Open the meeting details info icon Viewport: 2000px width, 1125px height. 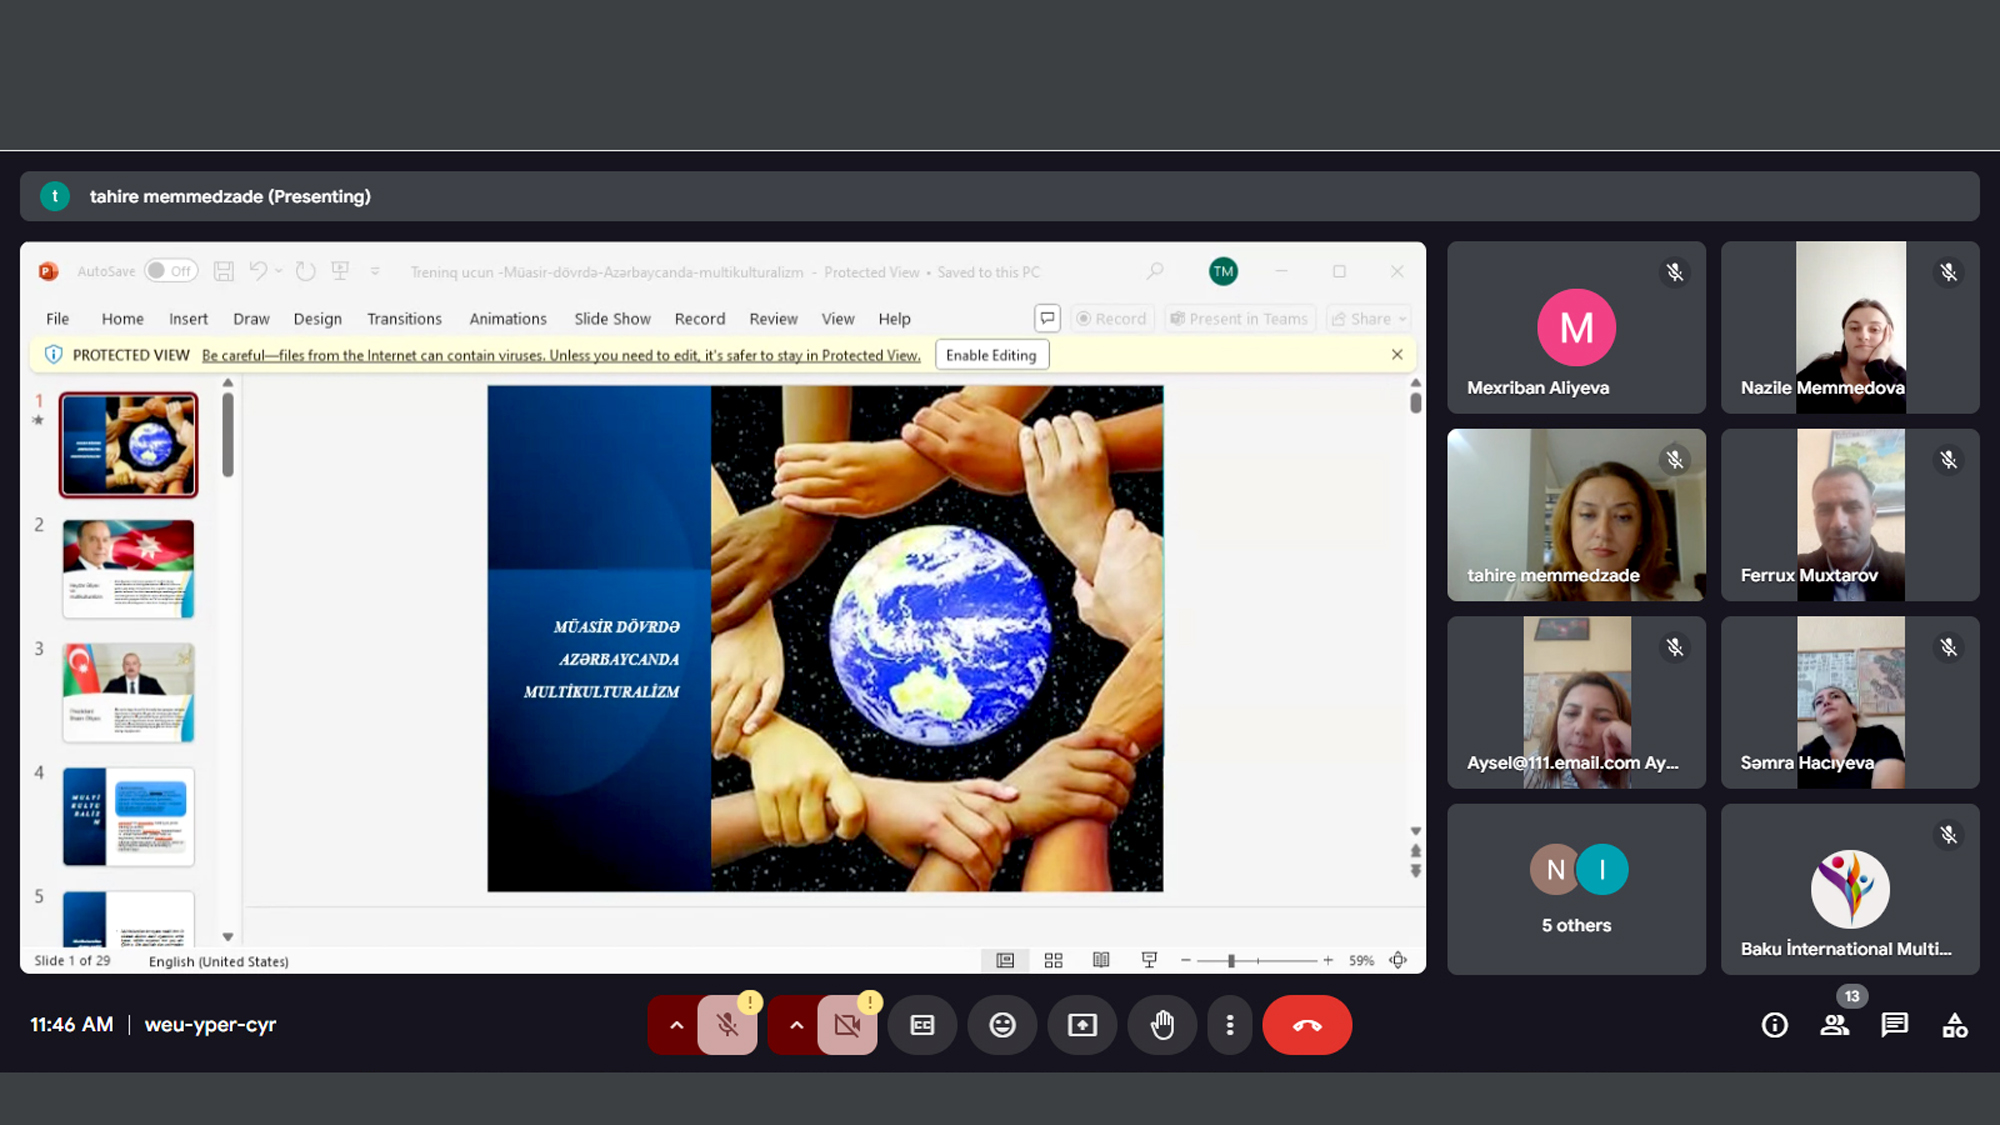pyautogui.click(x=1774, y=1025)
